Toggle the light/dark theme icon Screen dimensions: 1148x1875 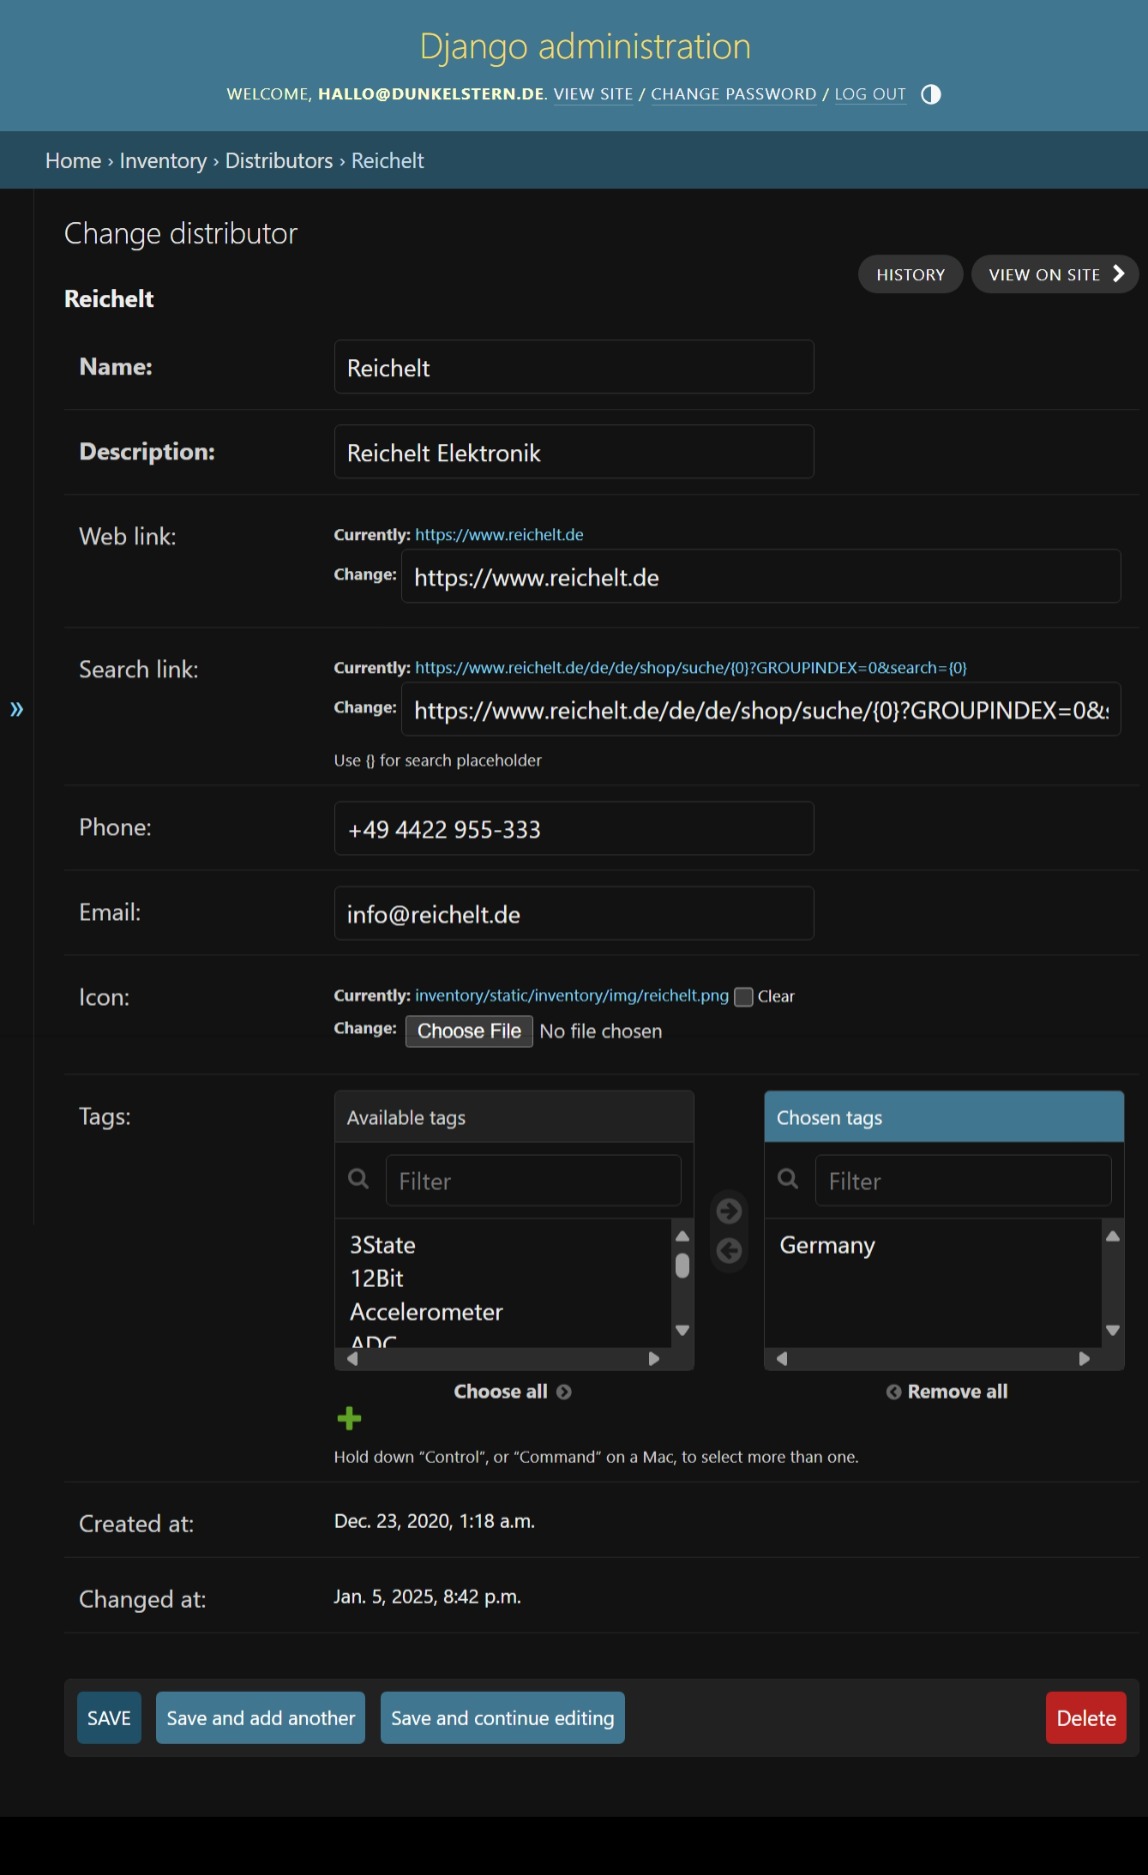click(x=931, y=94)
